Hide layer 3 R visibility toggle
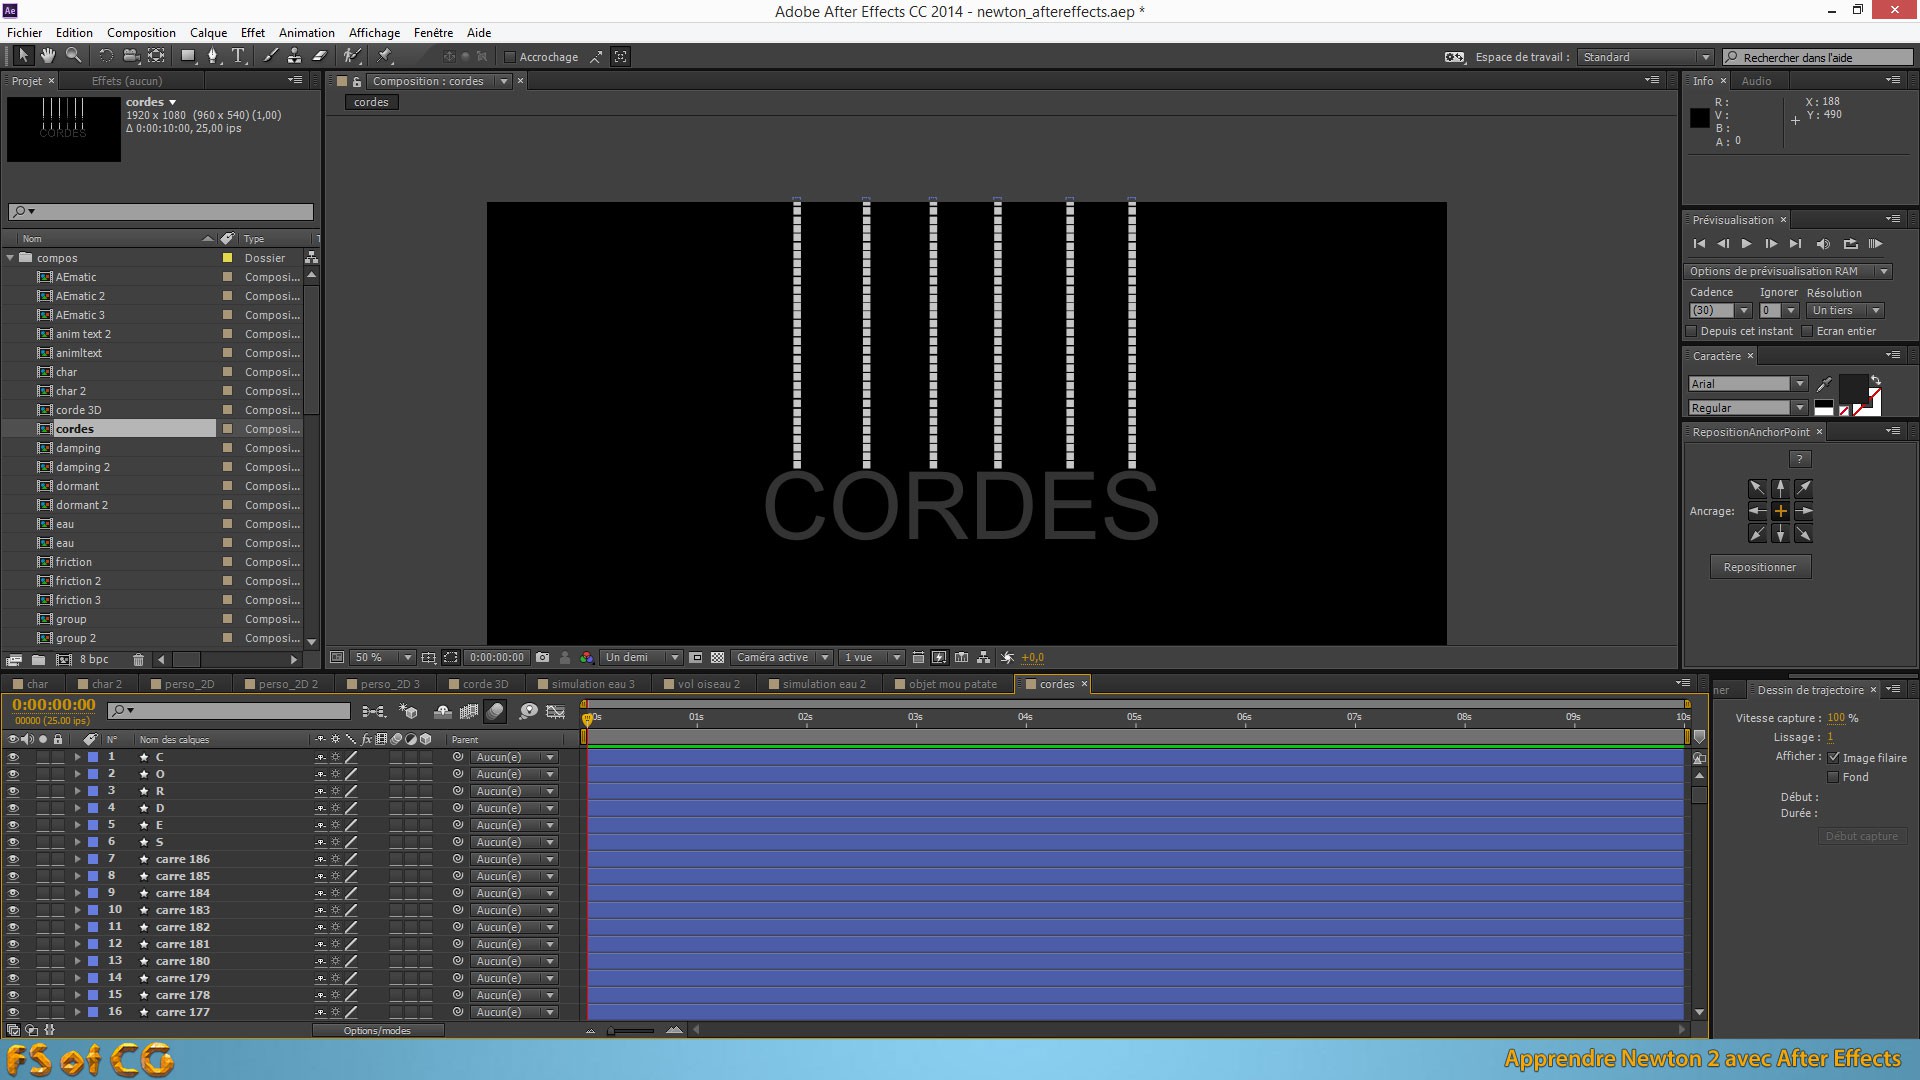This screenshot has width=1920, height=1080. tap(11, 790)
